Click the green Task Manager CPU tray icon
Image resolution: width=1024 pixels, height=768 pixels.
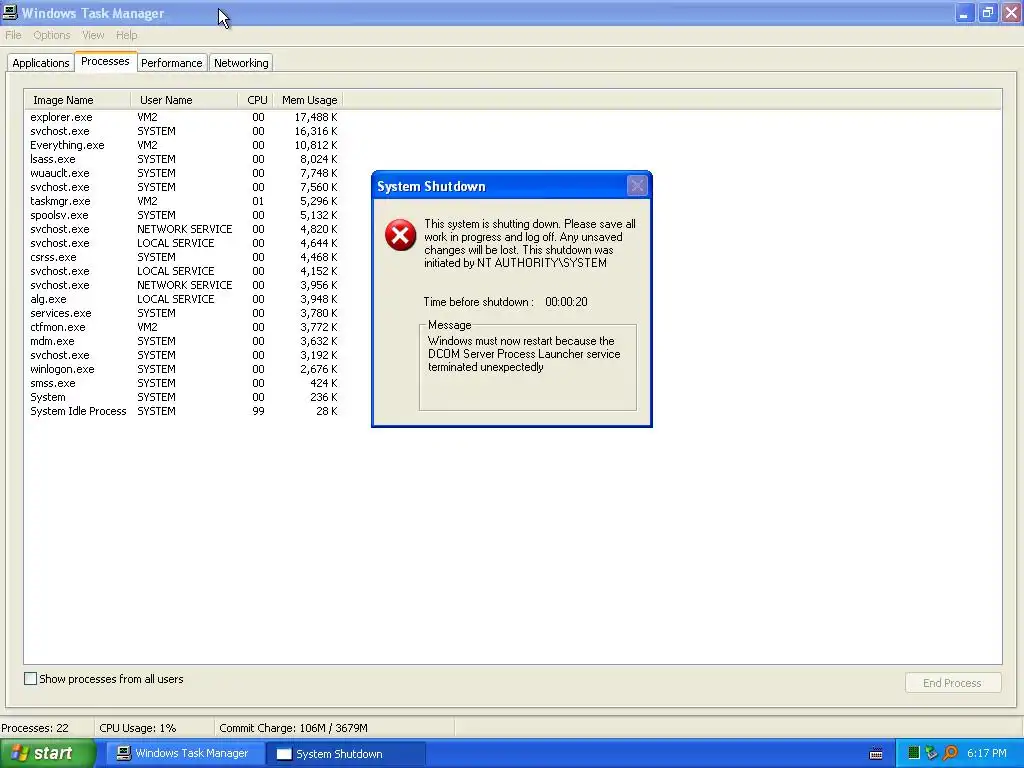pyautogui.click(x=914, y=753)
